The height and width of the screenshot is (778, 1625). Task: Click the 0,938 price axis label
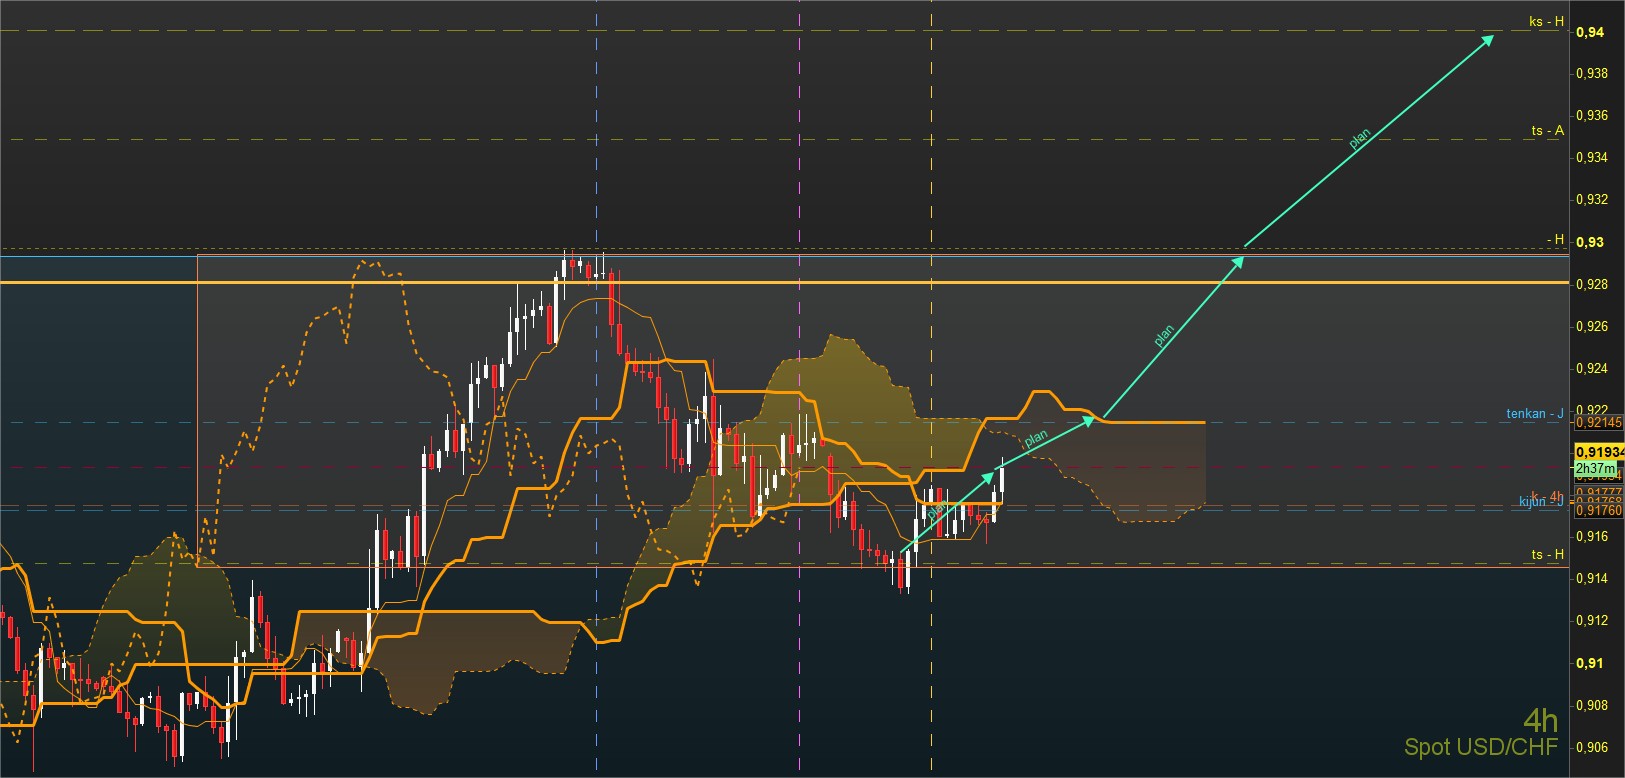(1592, 74)
